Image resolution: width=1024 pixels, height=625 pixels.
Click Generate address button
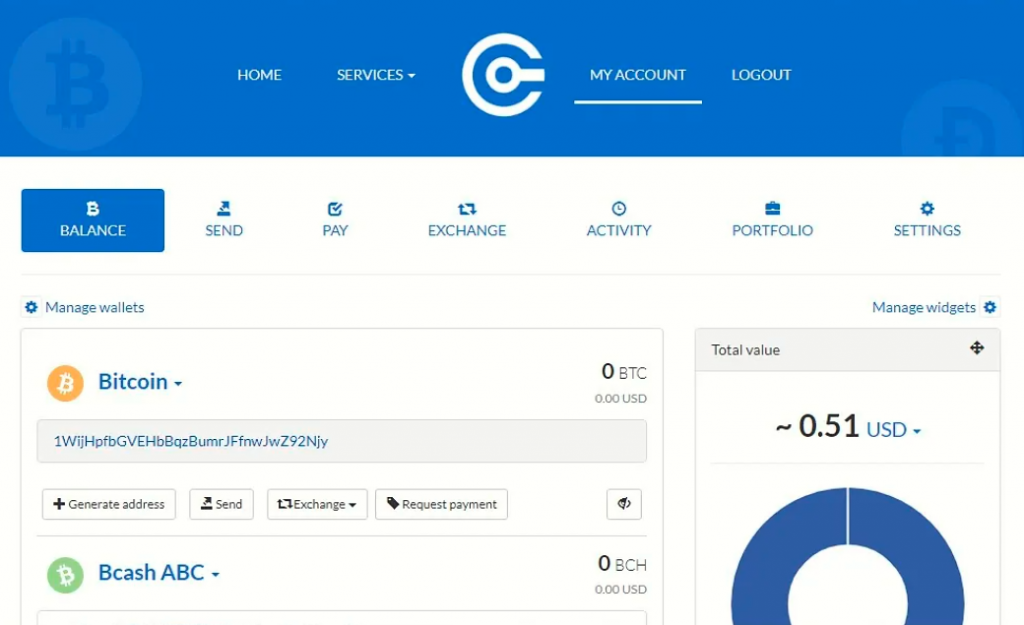point(109,504)
